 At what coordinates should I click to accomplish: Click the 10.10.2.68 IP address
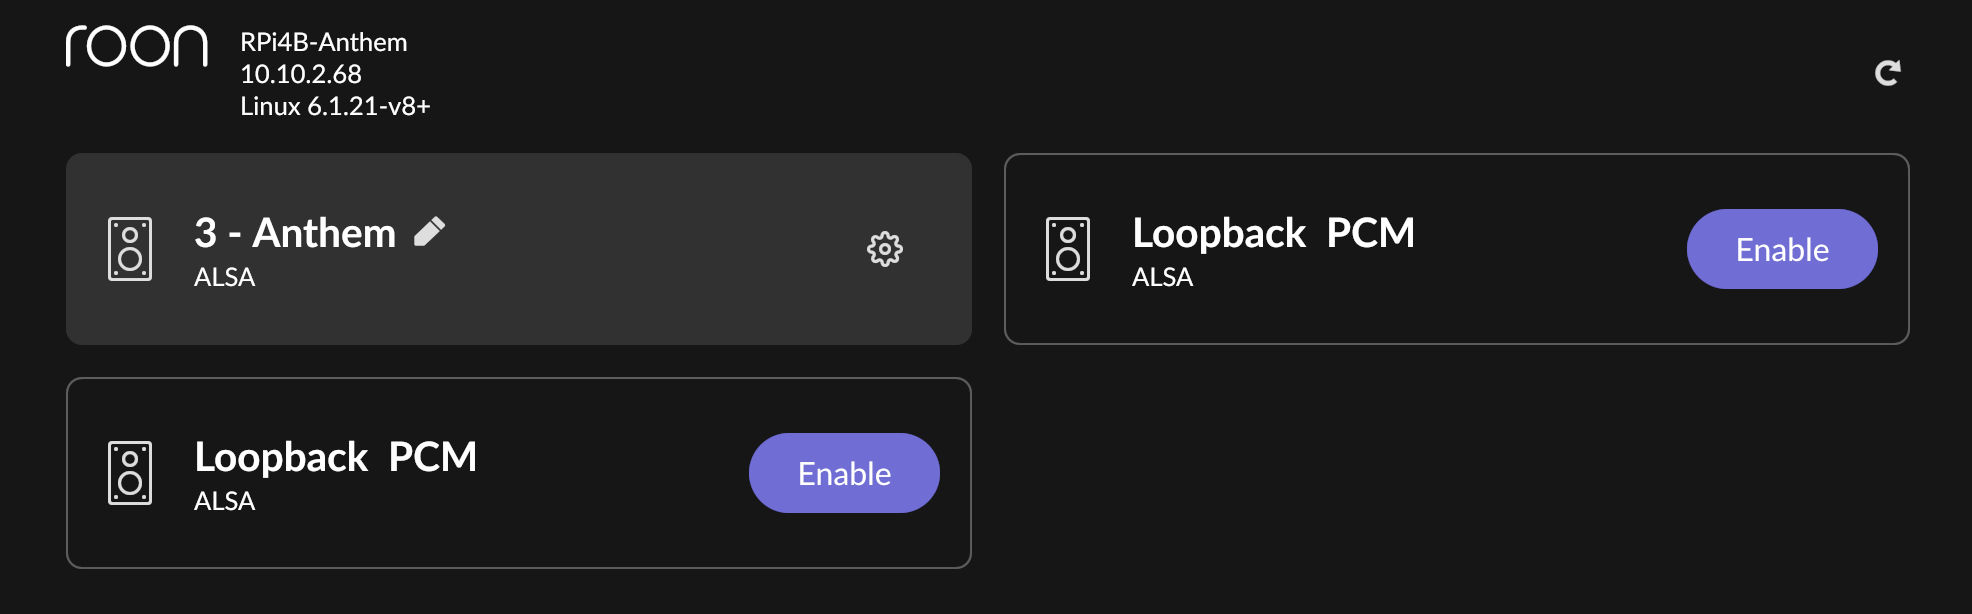point(301,74)
